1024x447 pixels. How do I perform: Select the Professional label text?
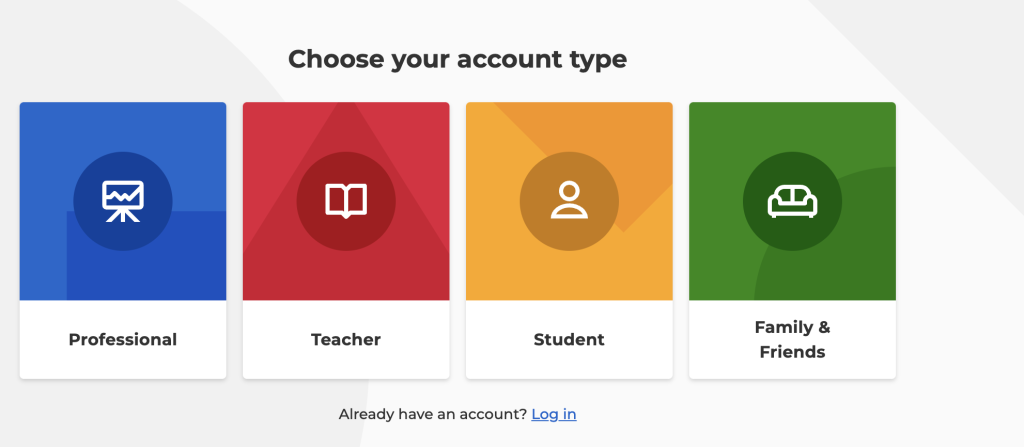tap(123, 340)
